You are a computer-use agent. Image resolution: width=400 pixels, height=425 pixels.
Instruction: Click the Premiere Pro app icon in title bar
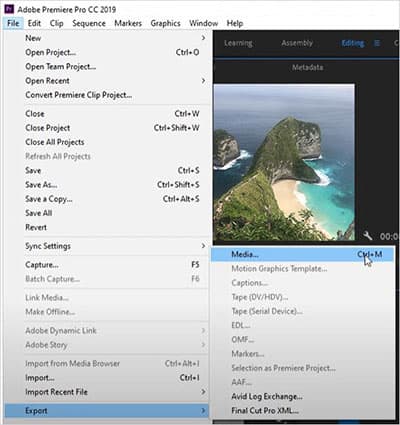point(9,9)
